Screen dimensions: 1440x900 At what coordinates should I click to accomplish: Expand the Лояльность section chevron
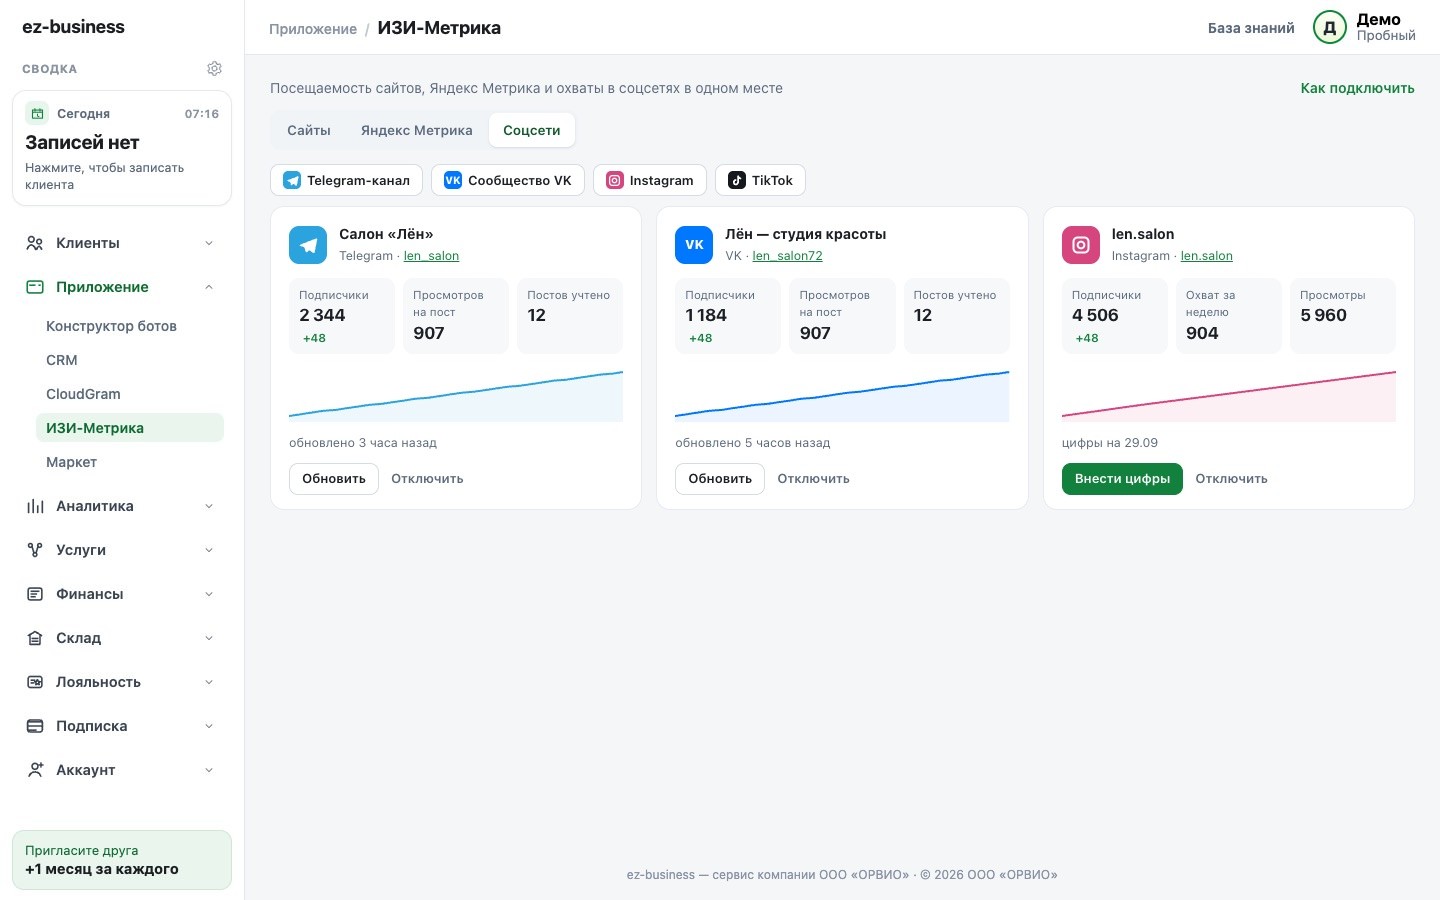pos(209,682)
